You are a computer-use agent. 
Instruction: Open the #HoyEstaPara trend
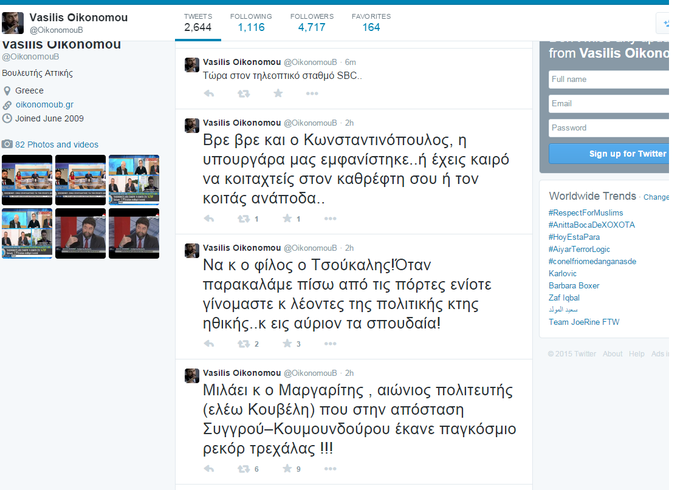(574, 237)
